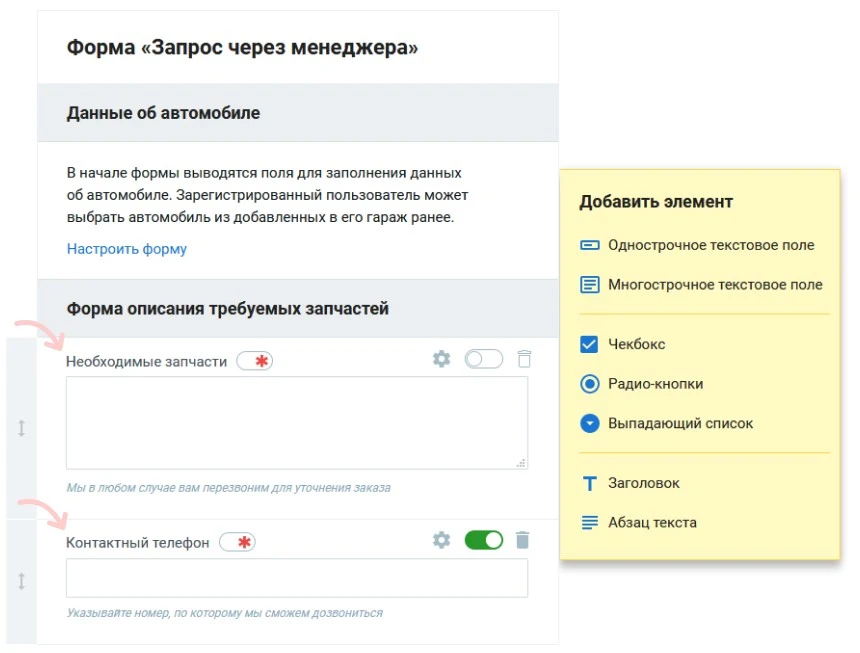Enable the toggle next to Необходимые запчасти
Viewport: 860px width, 653px height.
pos(483,359)
